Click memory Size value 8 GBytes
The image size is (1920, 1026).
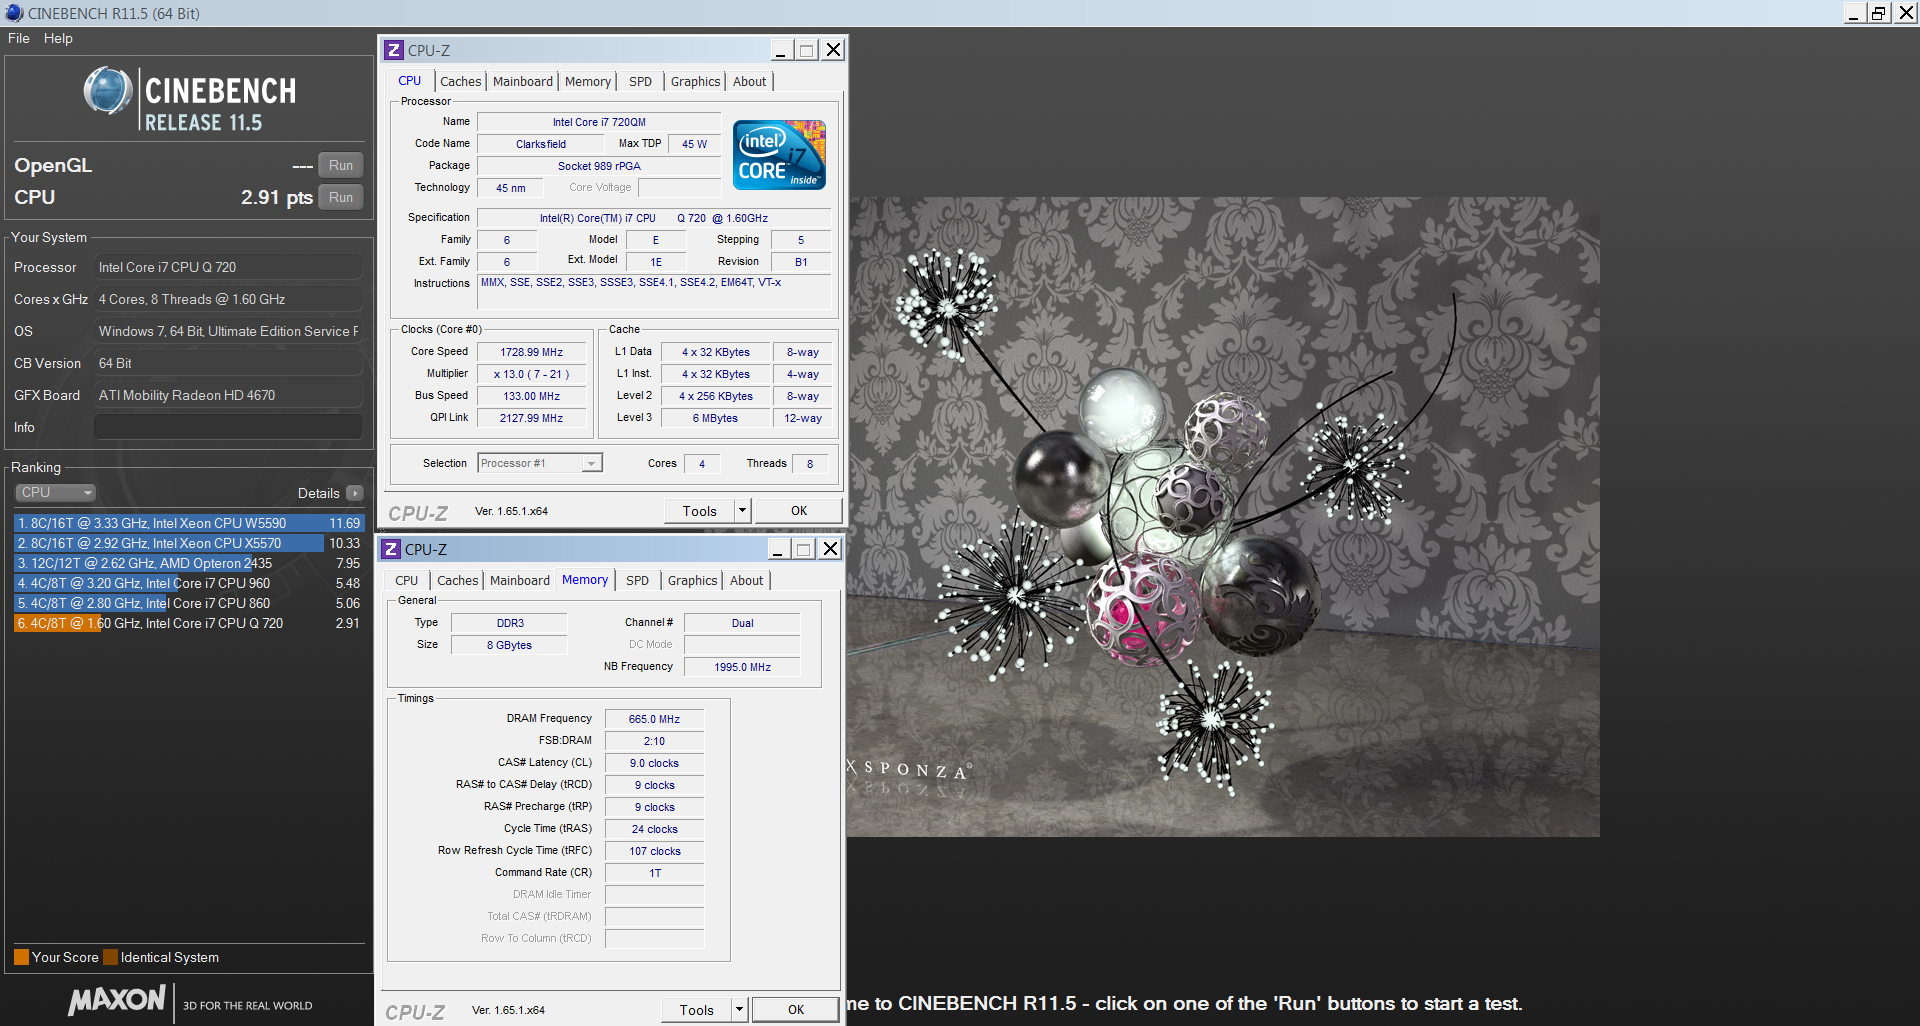[x=510, y=645]
